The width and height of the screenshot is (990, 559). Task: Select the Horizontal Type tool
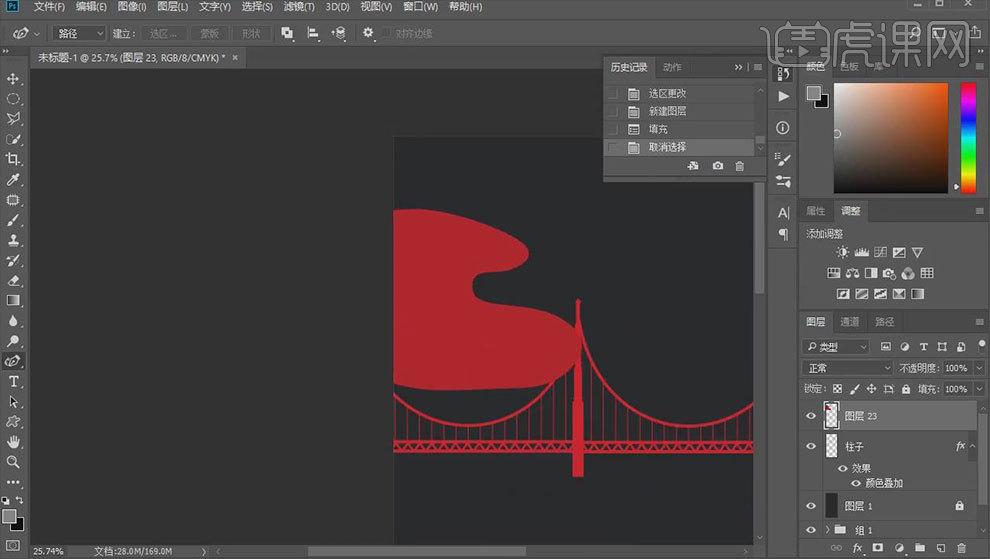[13, 382]
